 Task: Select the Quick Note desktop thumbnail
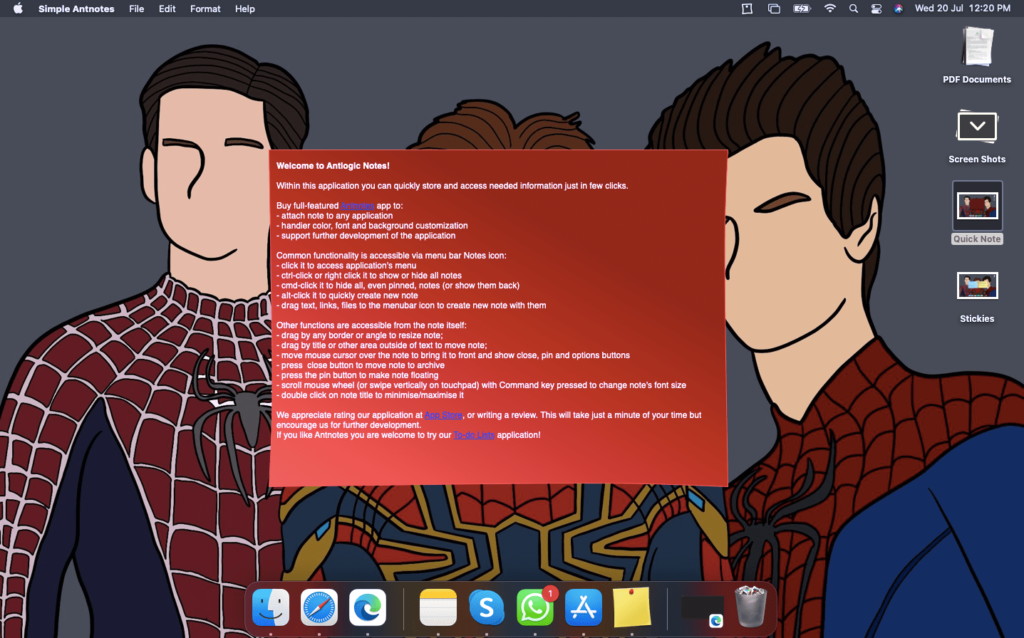pyautogui.click(x=977, y=207)
